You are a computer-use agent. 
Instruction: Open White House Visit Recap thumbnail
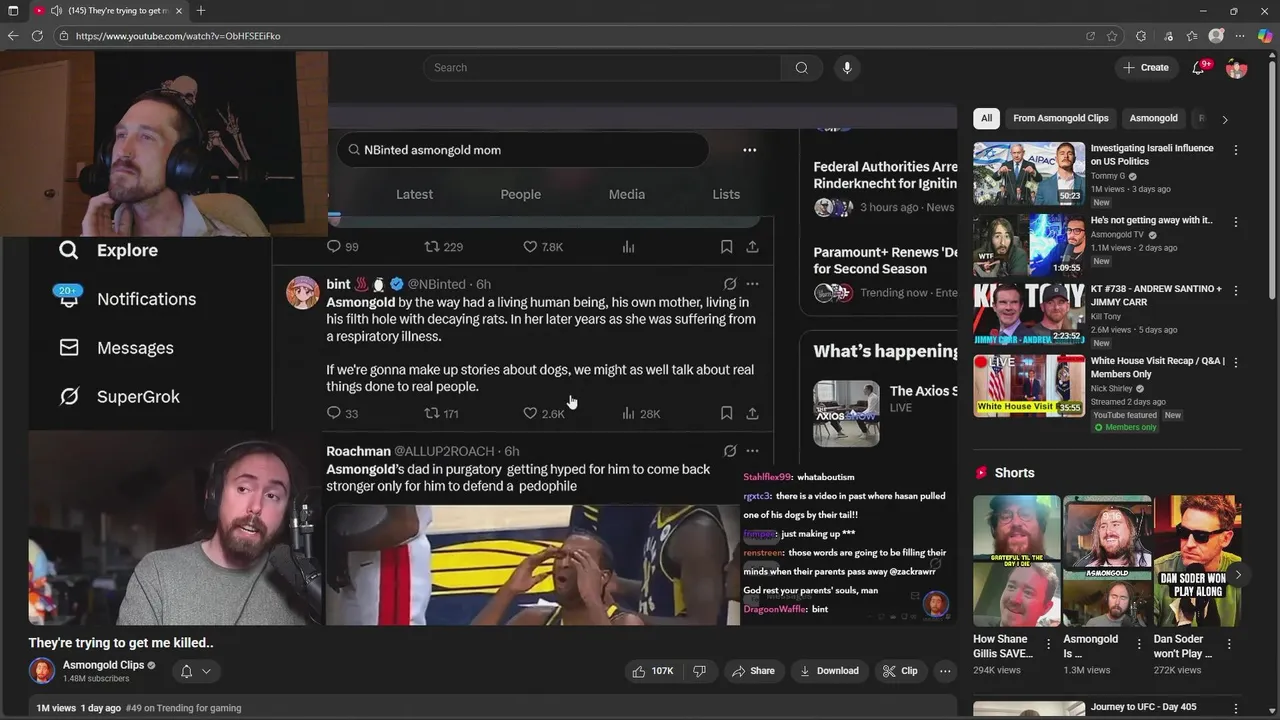click(x=1029, y=385)
